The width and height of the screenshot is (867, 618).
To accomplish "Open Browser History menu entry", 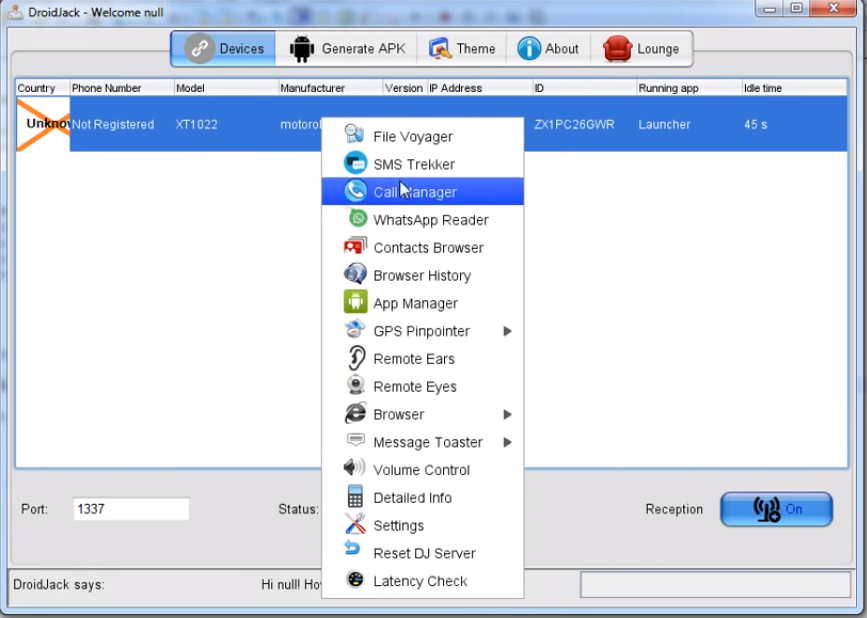I will point(422,275).
